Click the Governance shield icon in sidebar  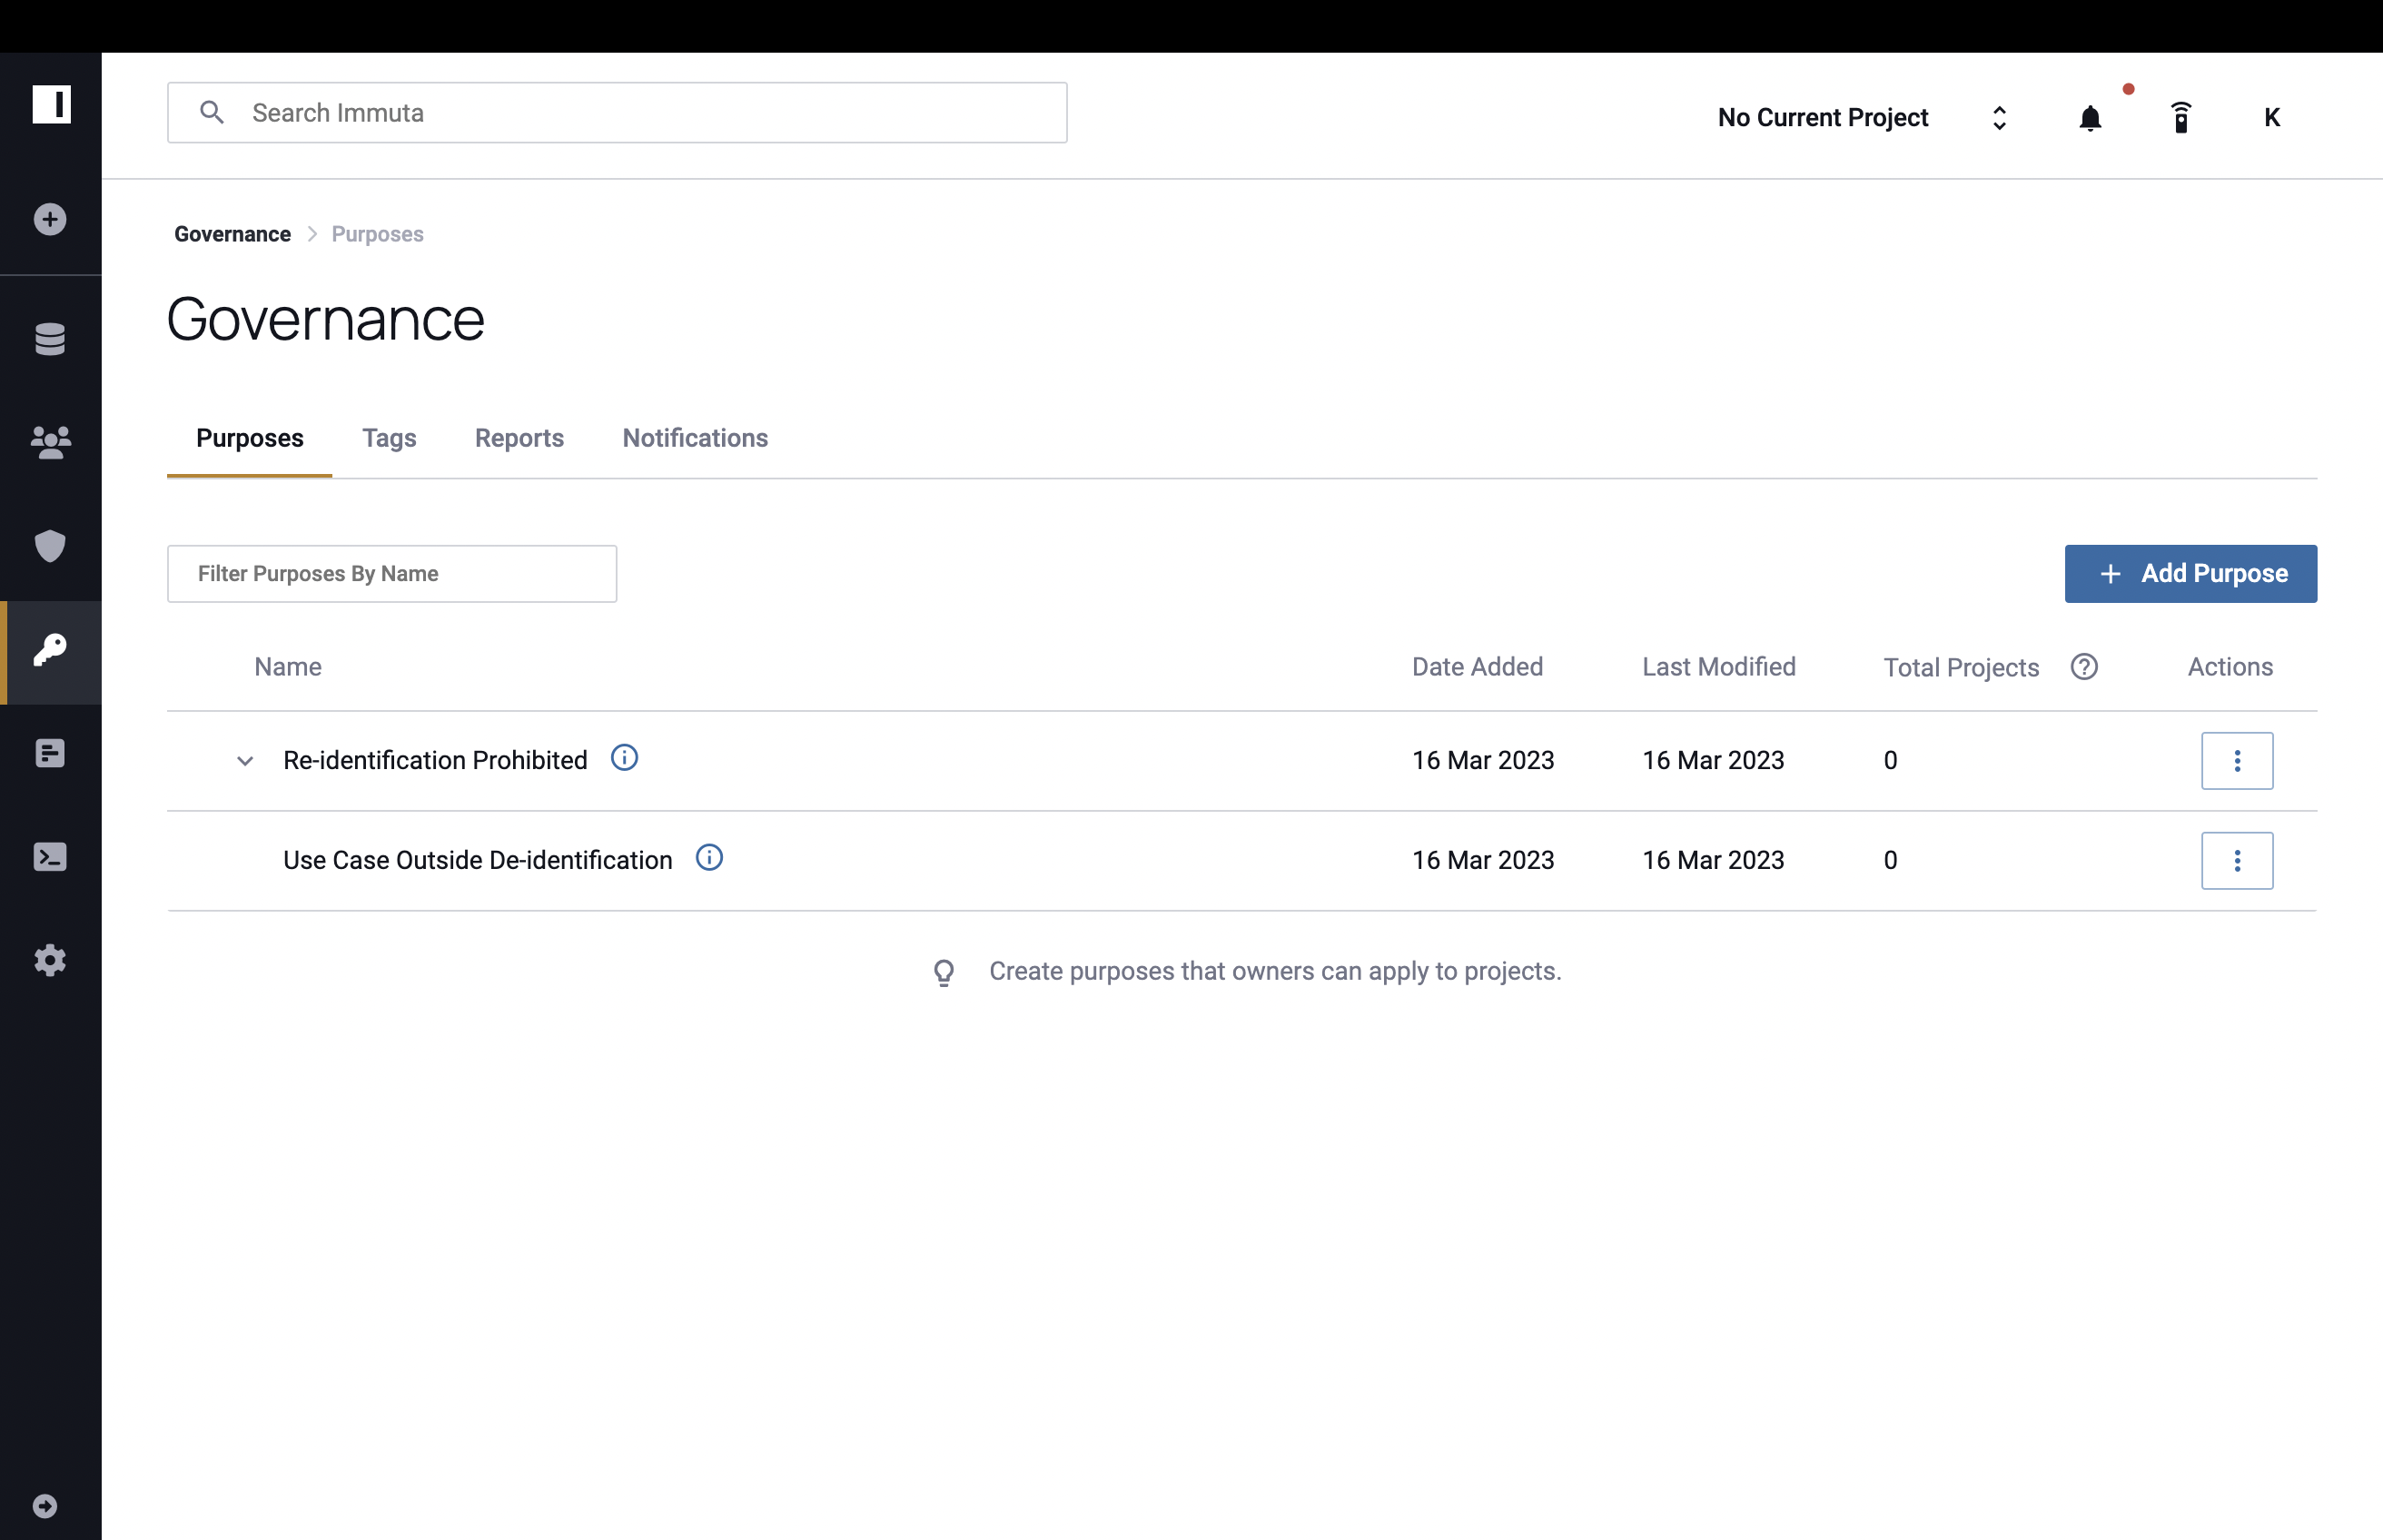click(x=50, y=545)
